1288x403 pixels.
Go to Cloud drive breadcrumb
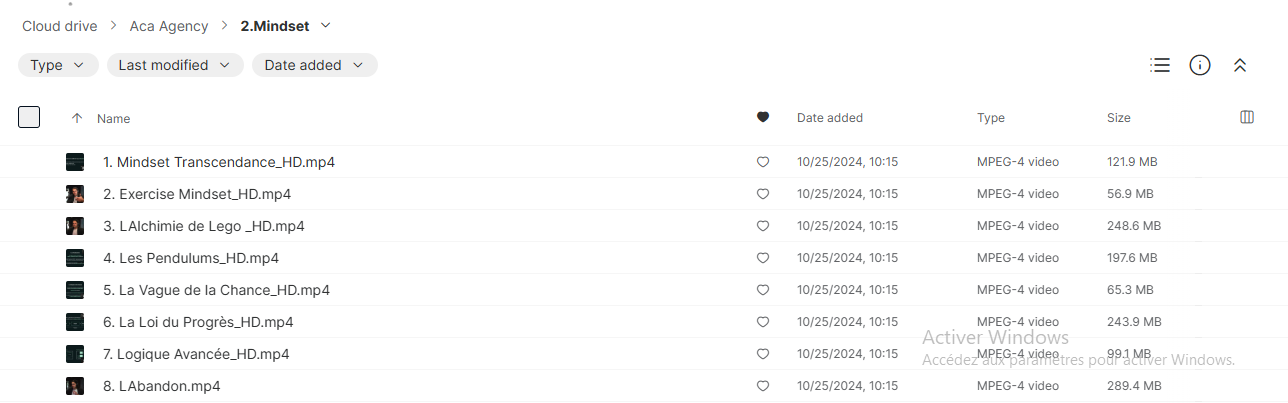tap(60, 26)
